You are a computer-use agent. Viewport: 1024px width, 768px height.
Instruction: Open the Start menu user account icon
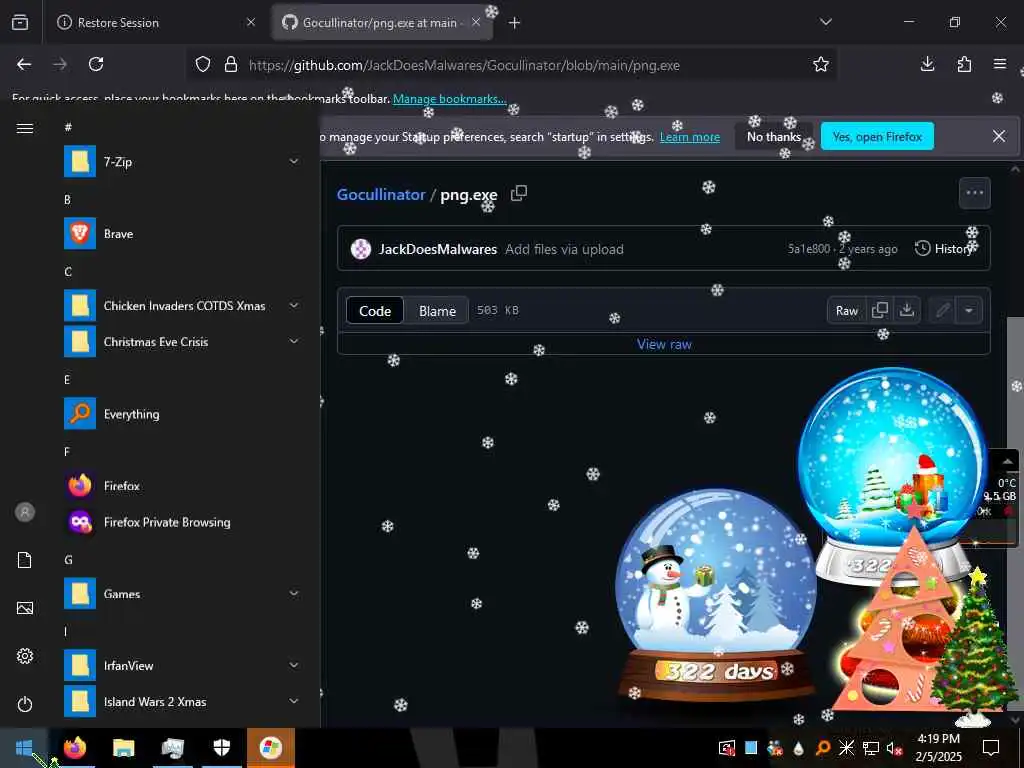(x=25, y=512)
